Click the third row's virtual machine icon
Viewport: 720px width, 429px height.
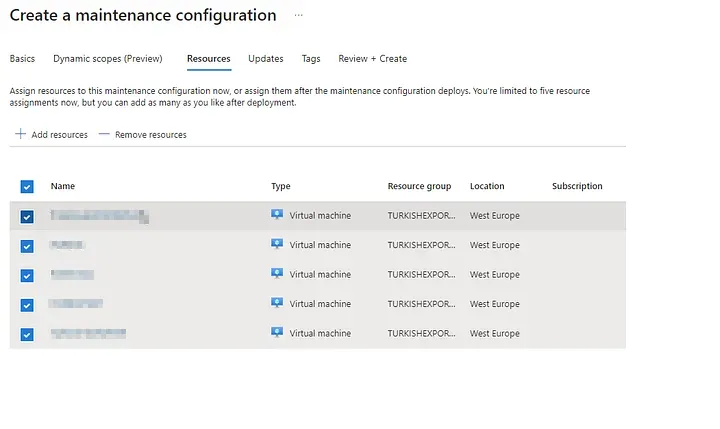click(x=277, y=274)
